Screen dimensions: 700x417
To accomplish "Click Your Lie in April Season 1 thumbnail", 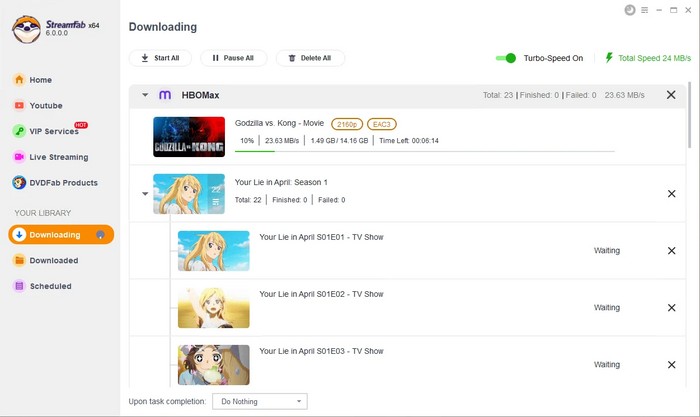I will point(189,194).
